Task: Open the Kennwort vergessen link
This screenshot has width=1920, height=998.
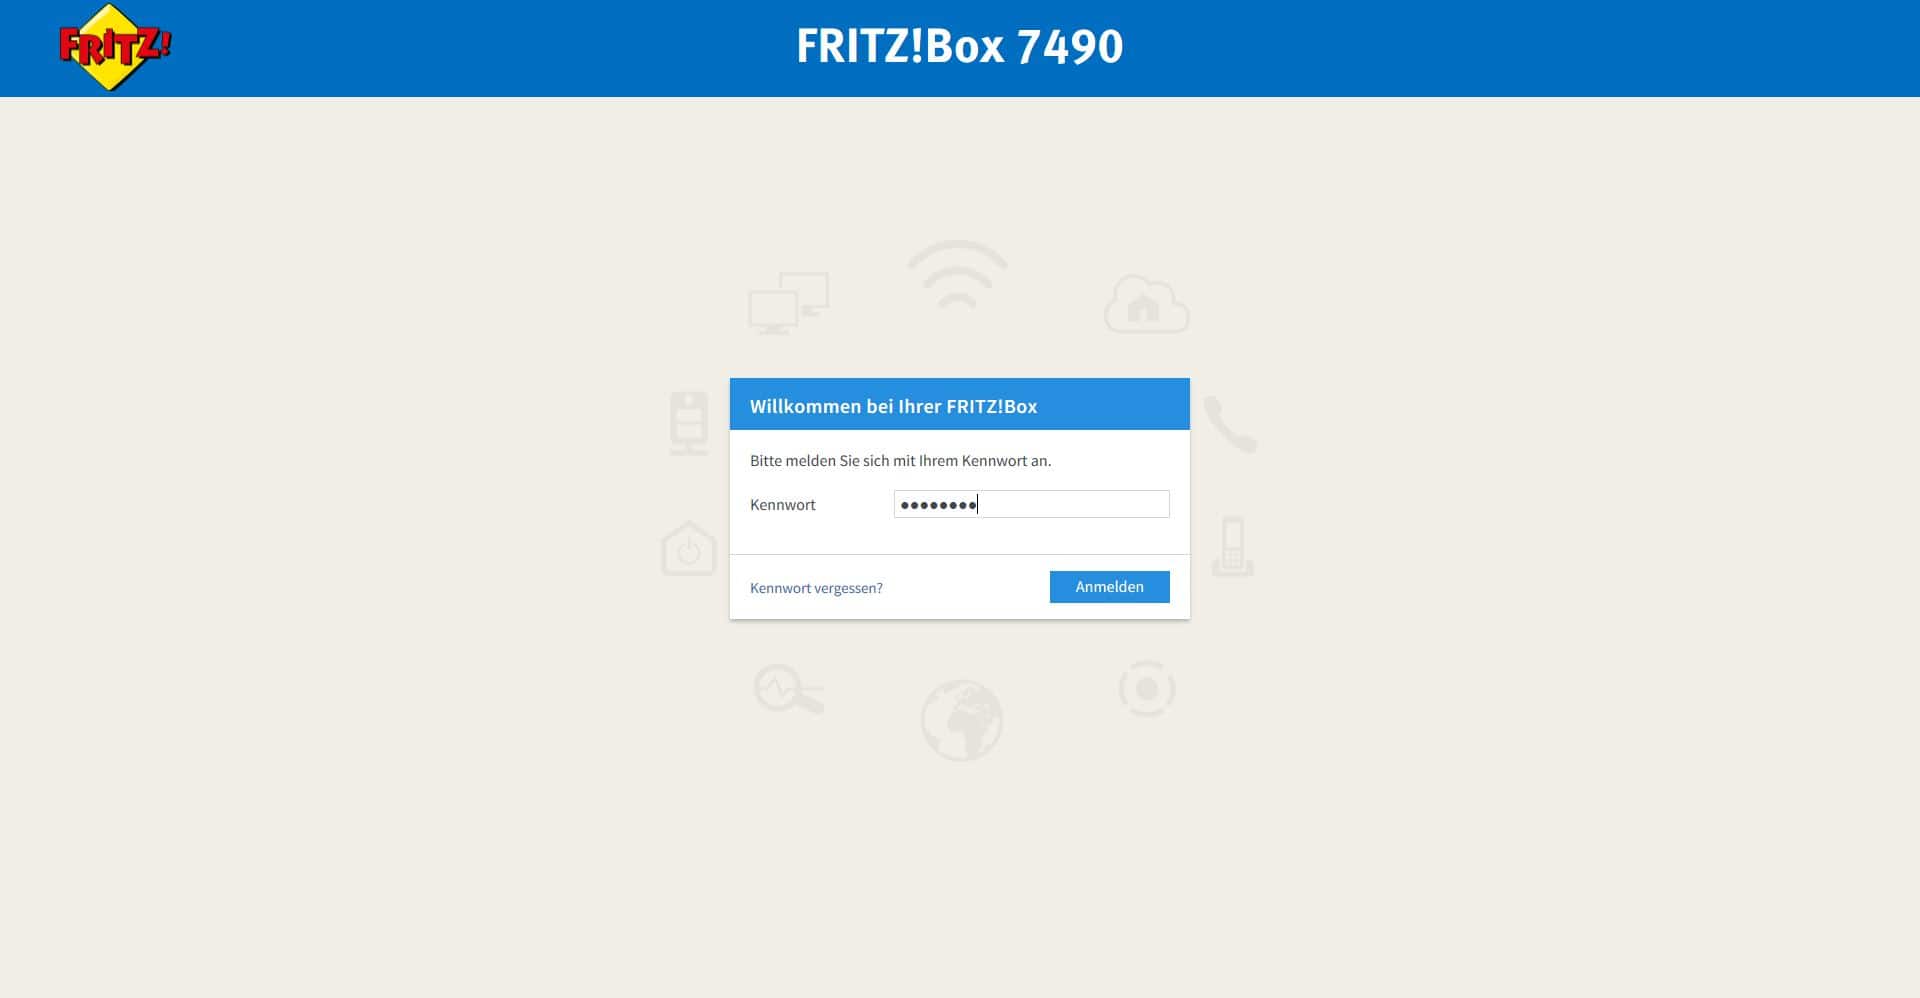Action: (816, 588)
